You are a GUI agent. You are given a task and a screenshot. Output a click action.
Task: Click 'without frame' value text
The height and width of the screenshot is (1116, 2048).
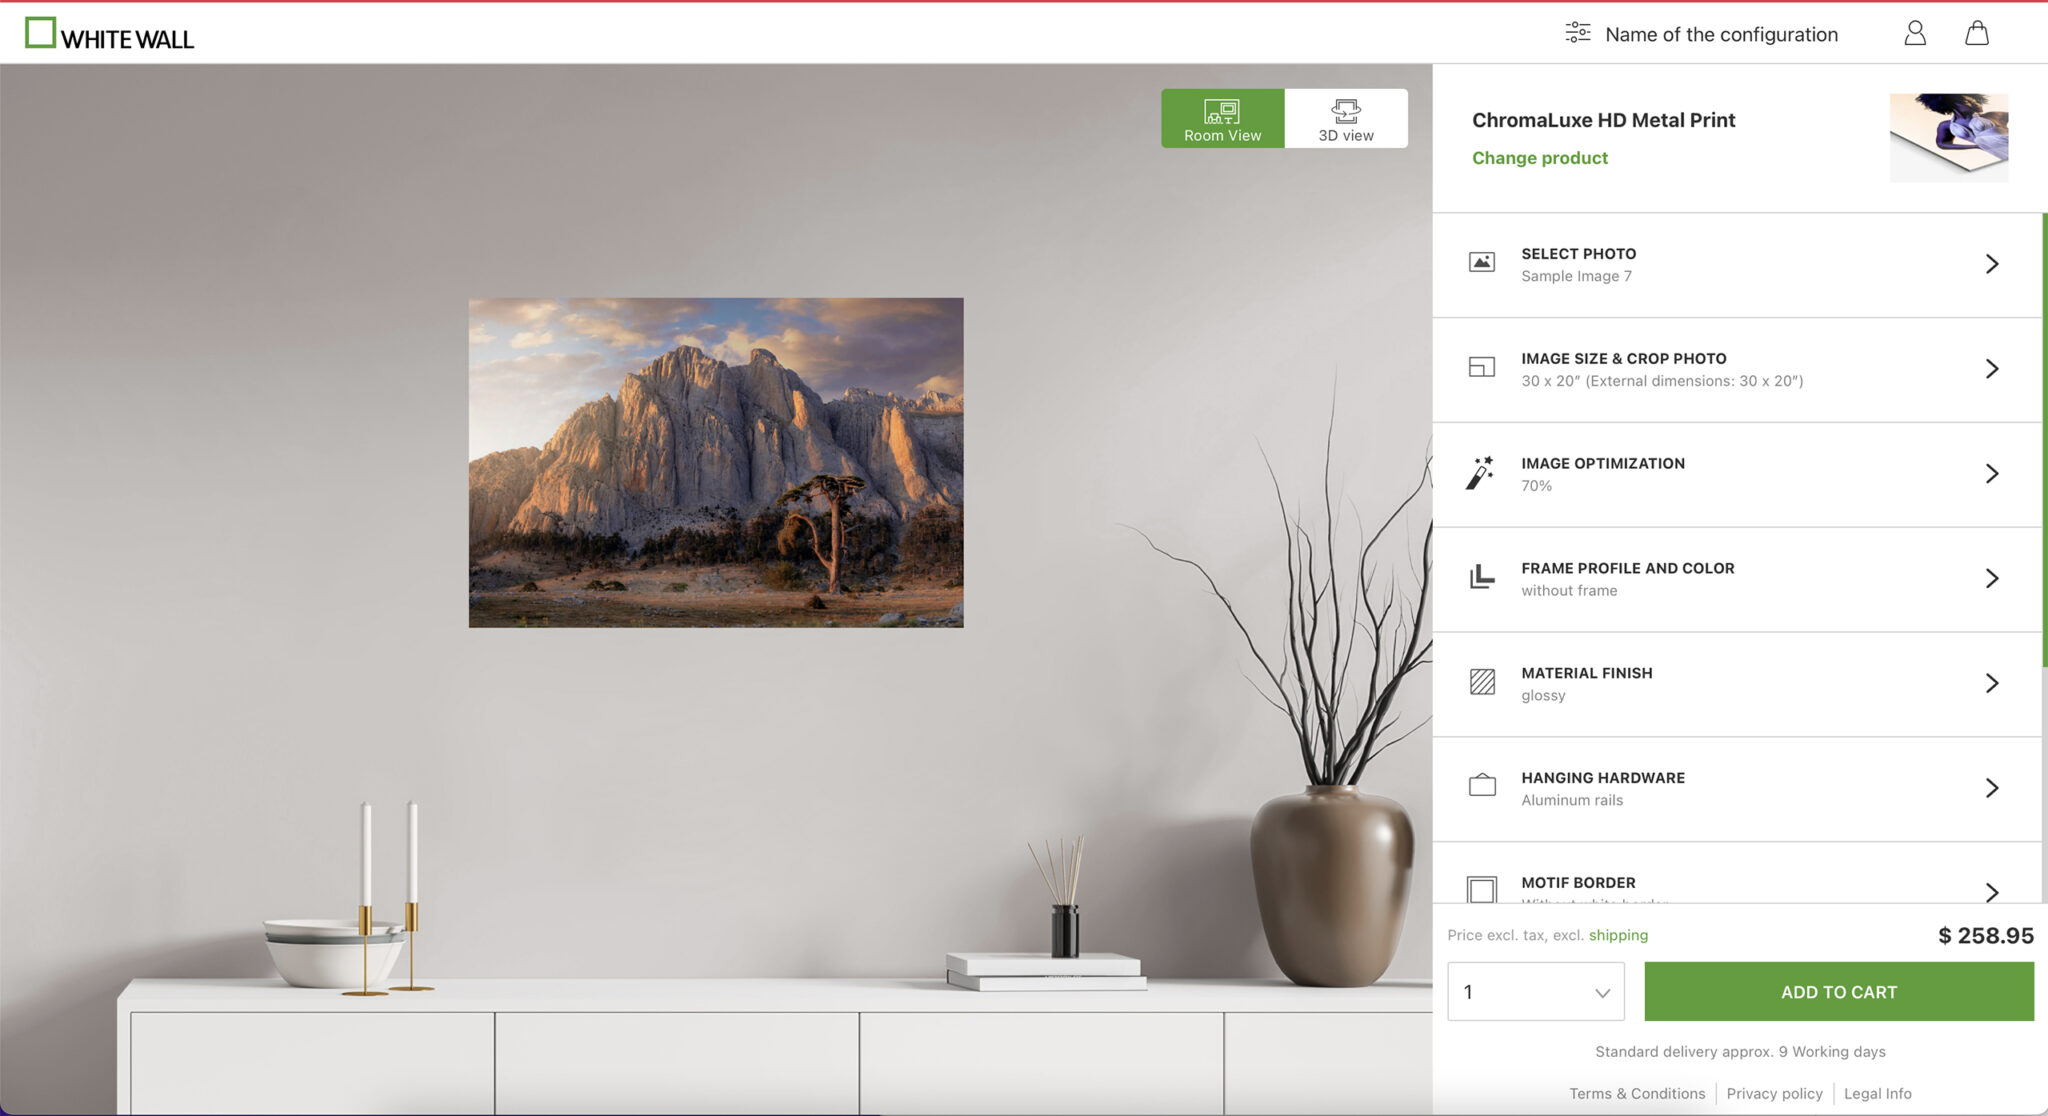1569,591
